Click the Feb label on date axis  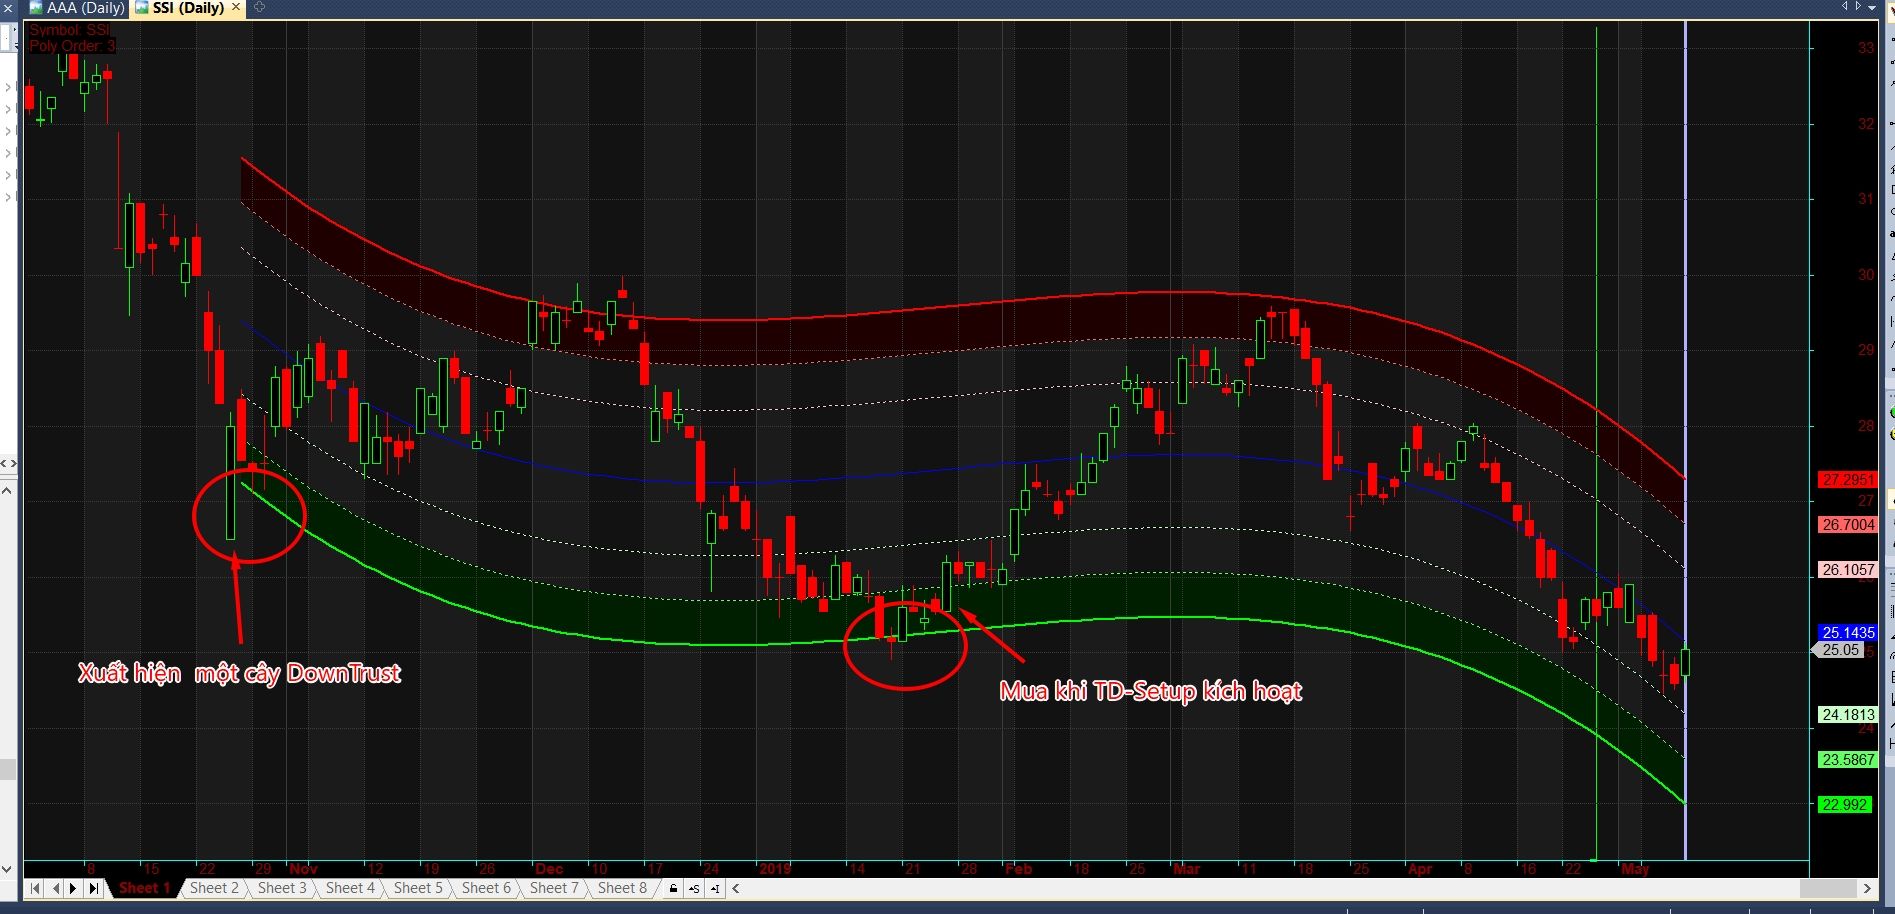click(x=1018, y=869)
